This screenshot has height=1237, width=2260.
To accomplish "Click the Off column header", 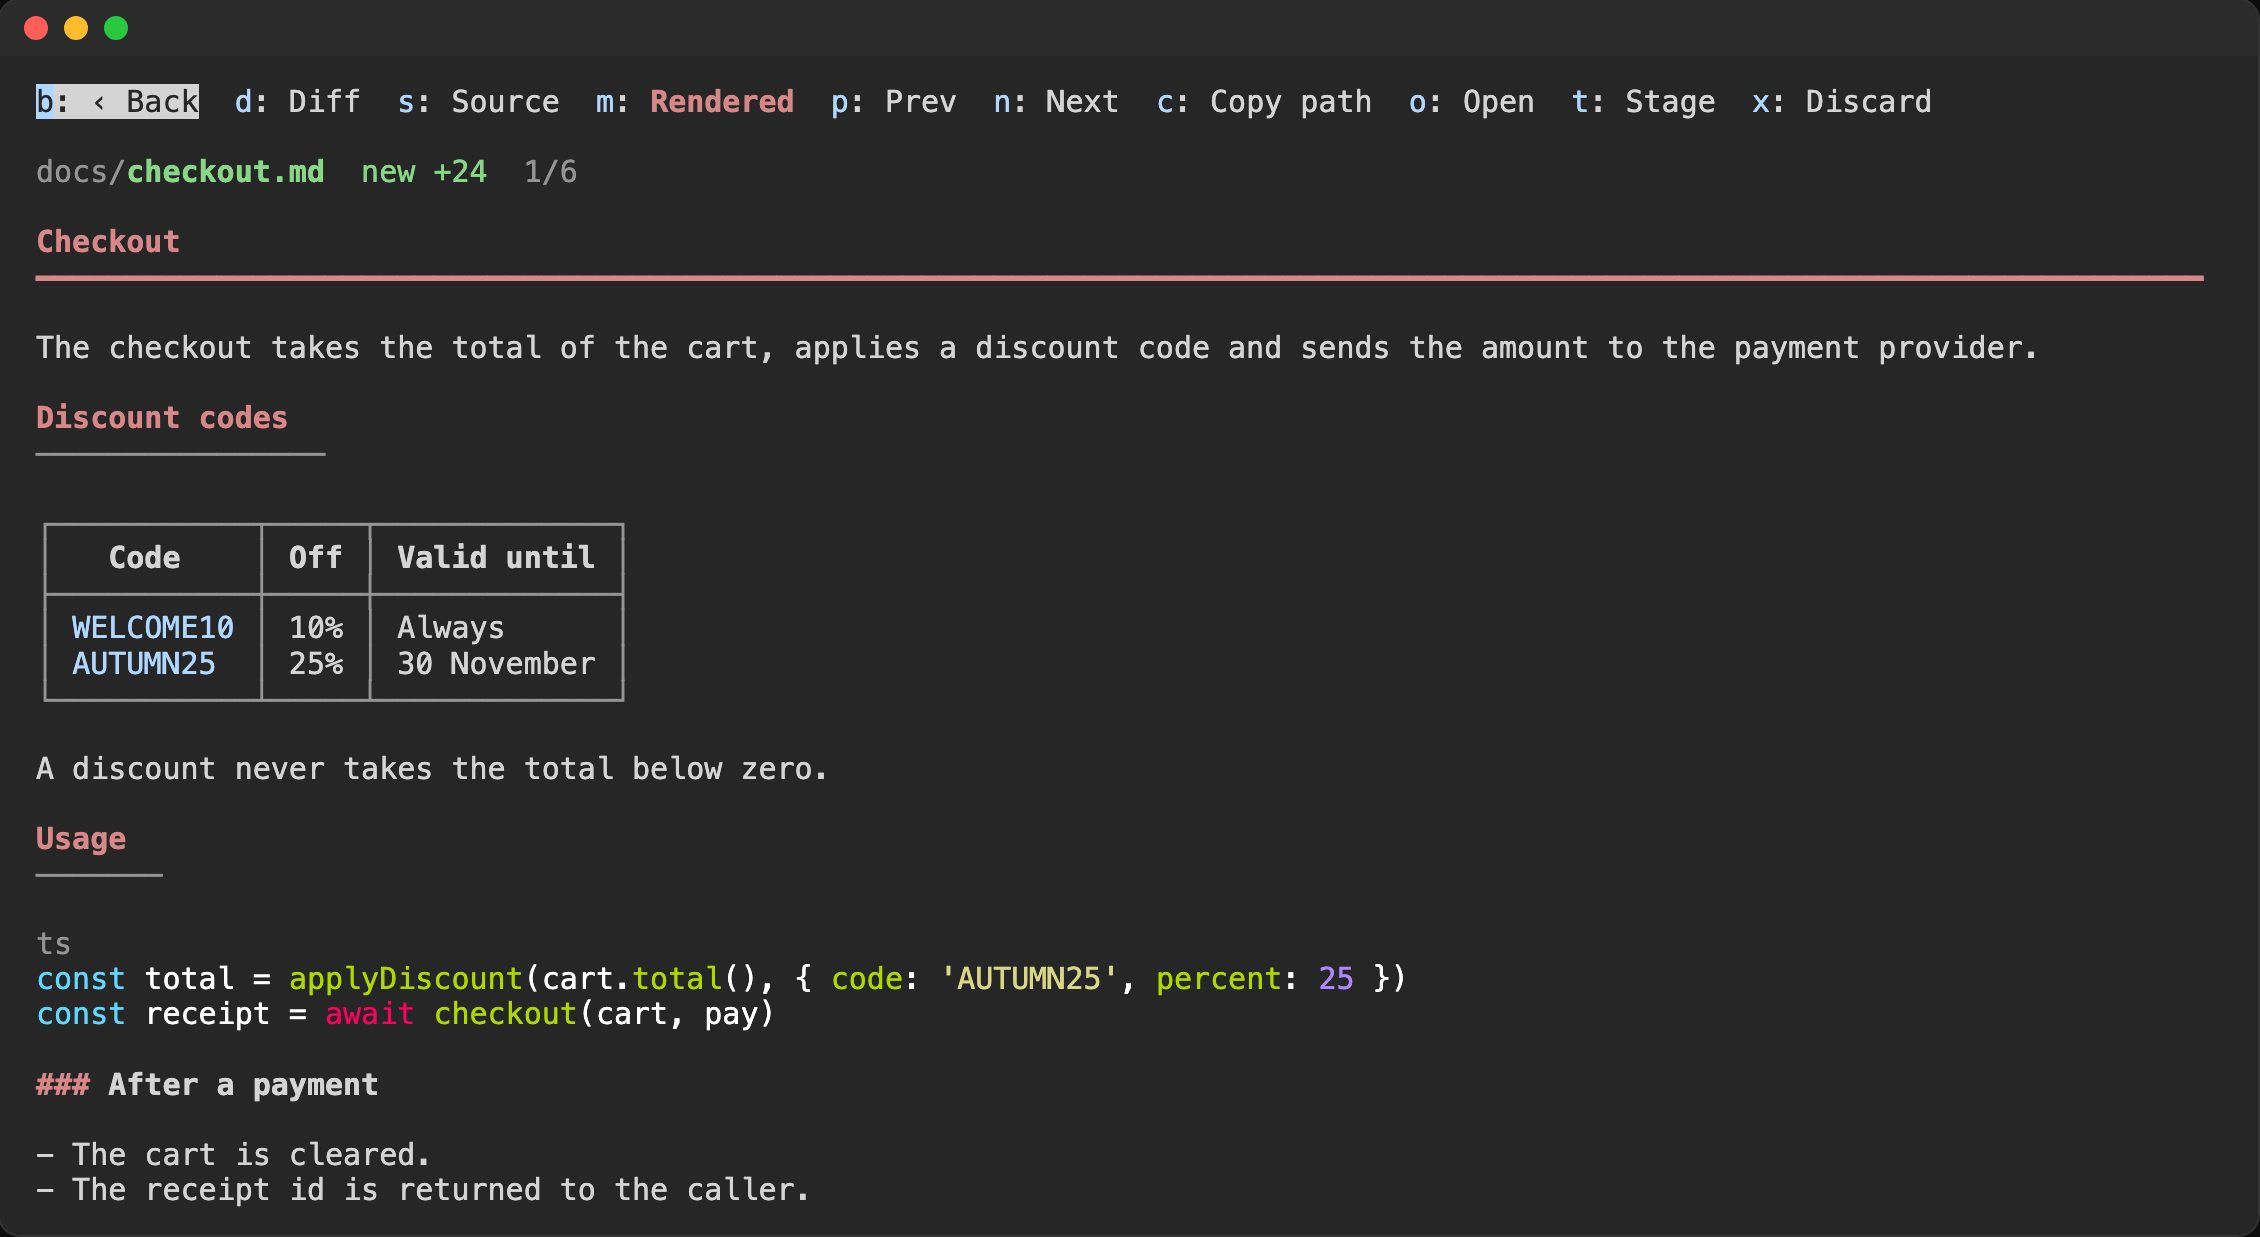I will click(315, 558).
